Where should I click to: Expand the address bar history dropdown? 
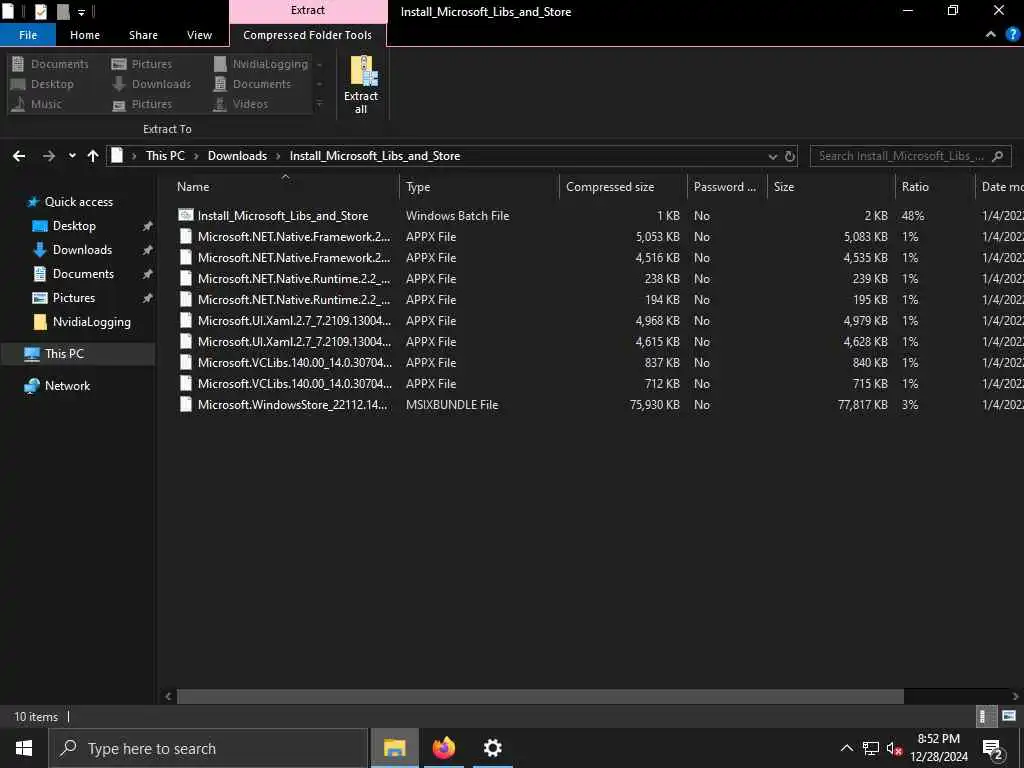tap(773, 157)
